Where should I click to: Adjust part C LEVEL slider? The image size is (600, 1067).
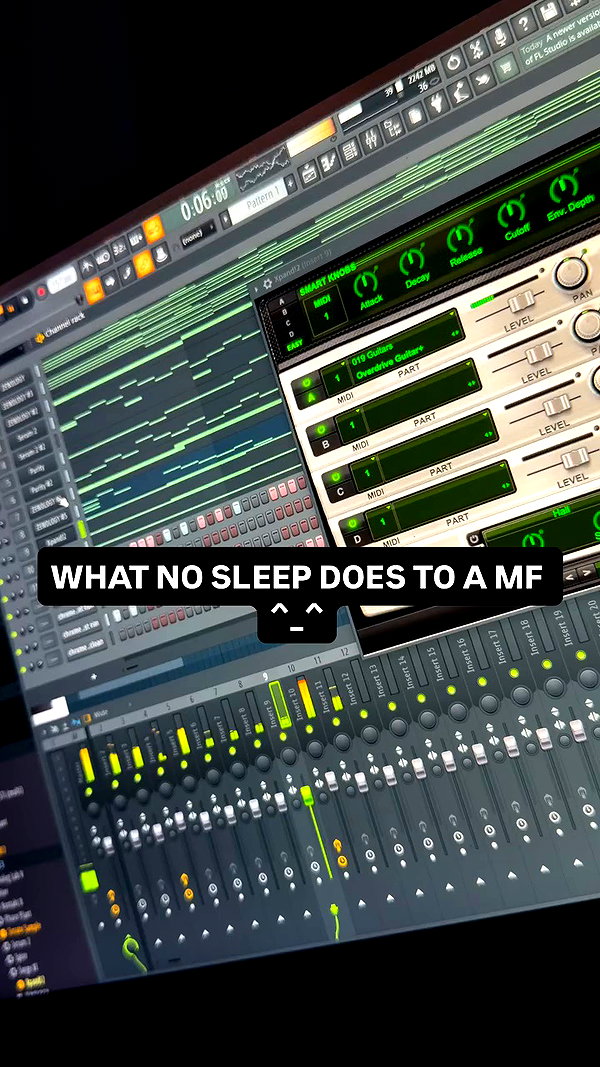click(556, 405)
